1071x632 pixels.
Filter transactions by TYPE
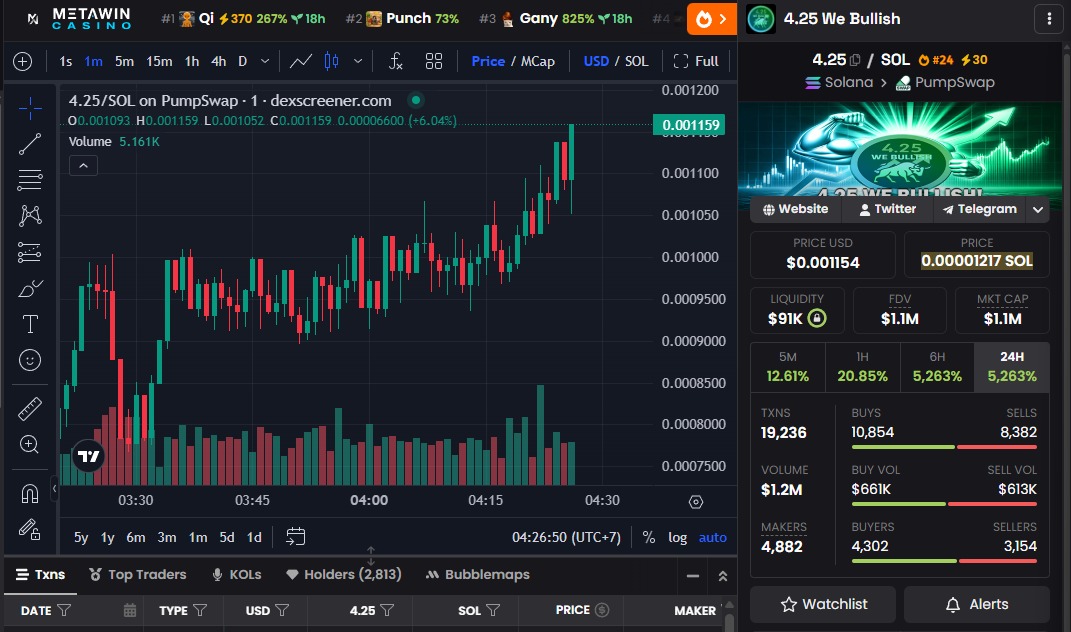200,610
